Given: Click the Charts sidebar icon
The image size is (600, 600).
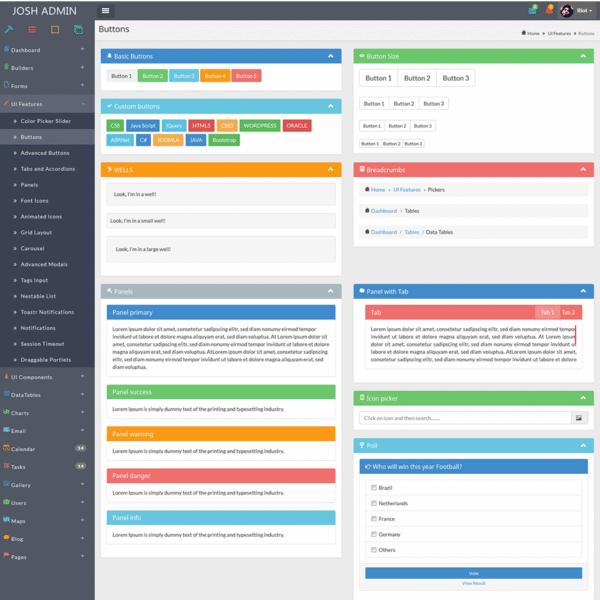Looking at the screenshot, I should point(7,412).
